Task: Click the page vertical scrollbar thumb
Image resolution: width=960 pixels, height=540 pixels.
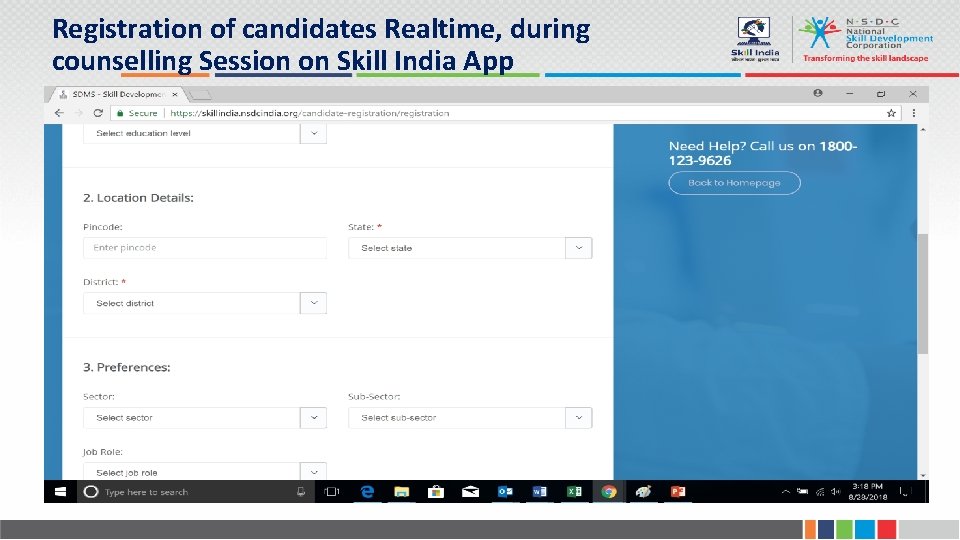Action: (922, 293)
